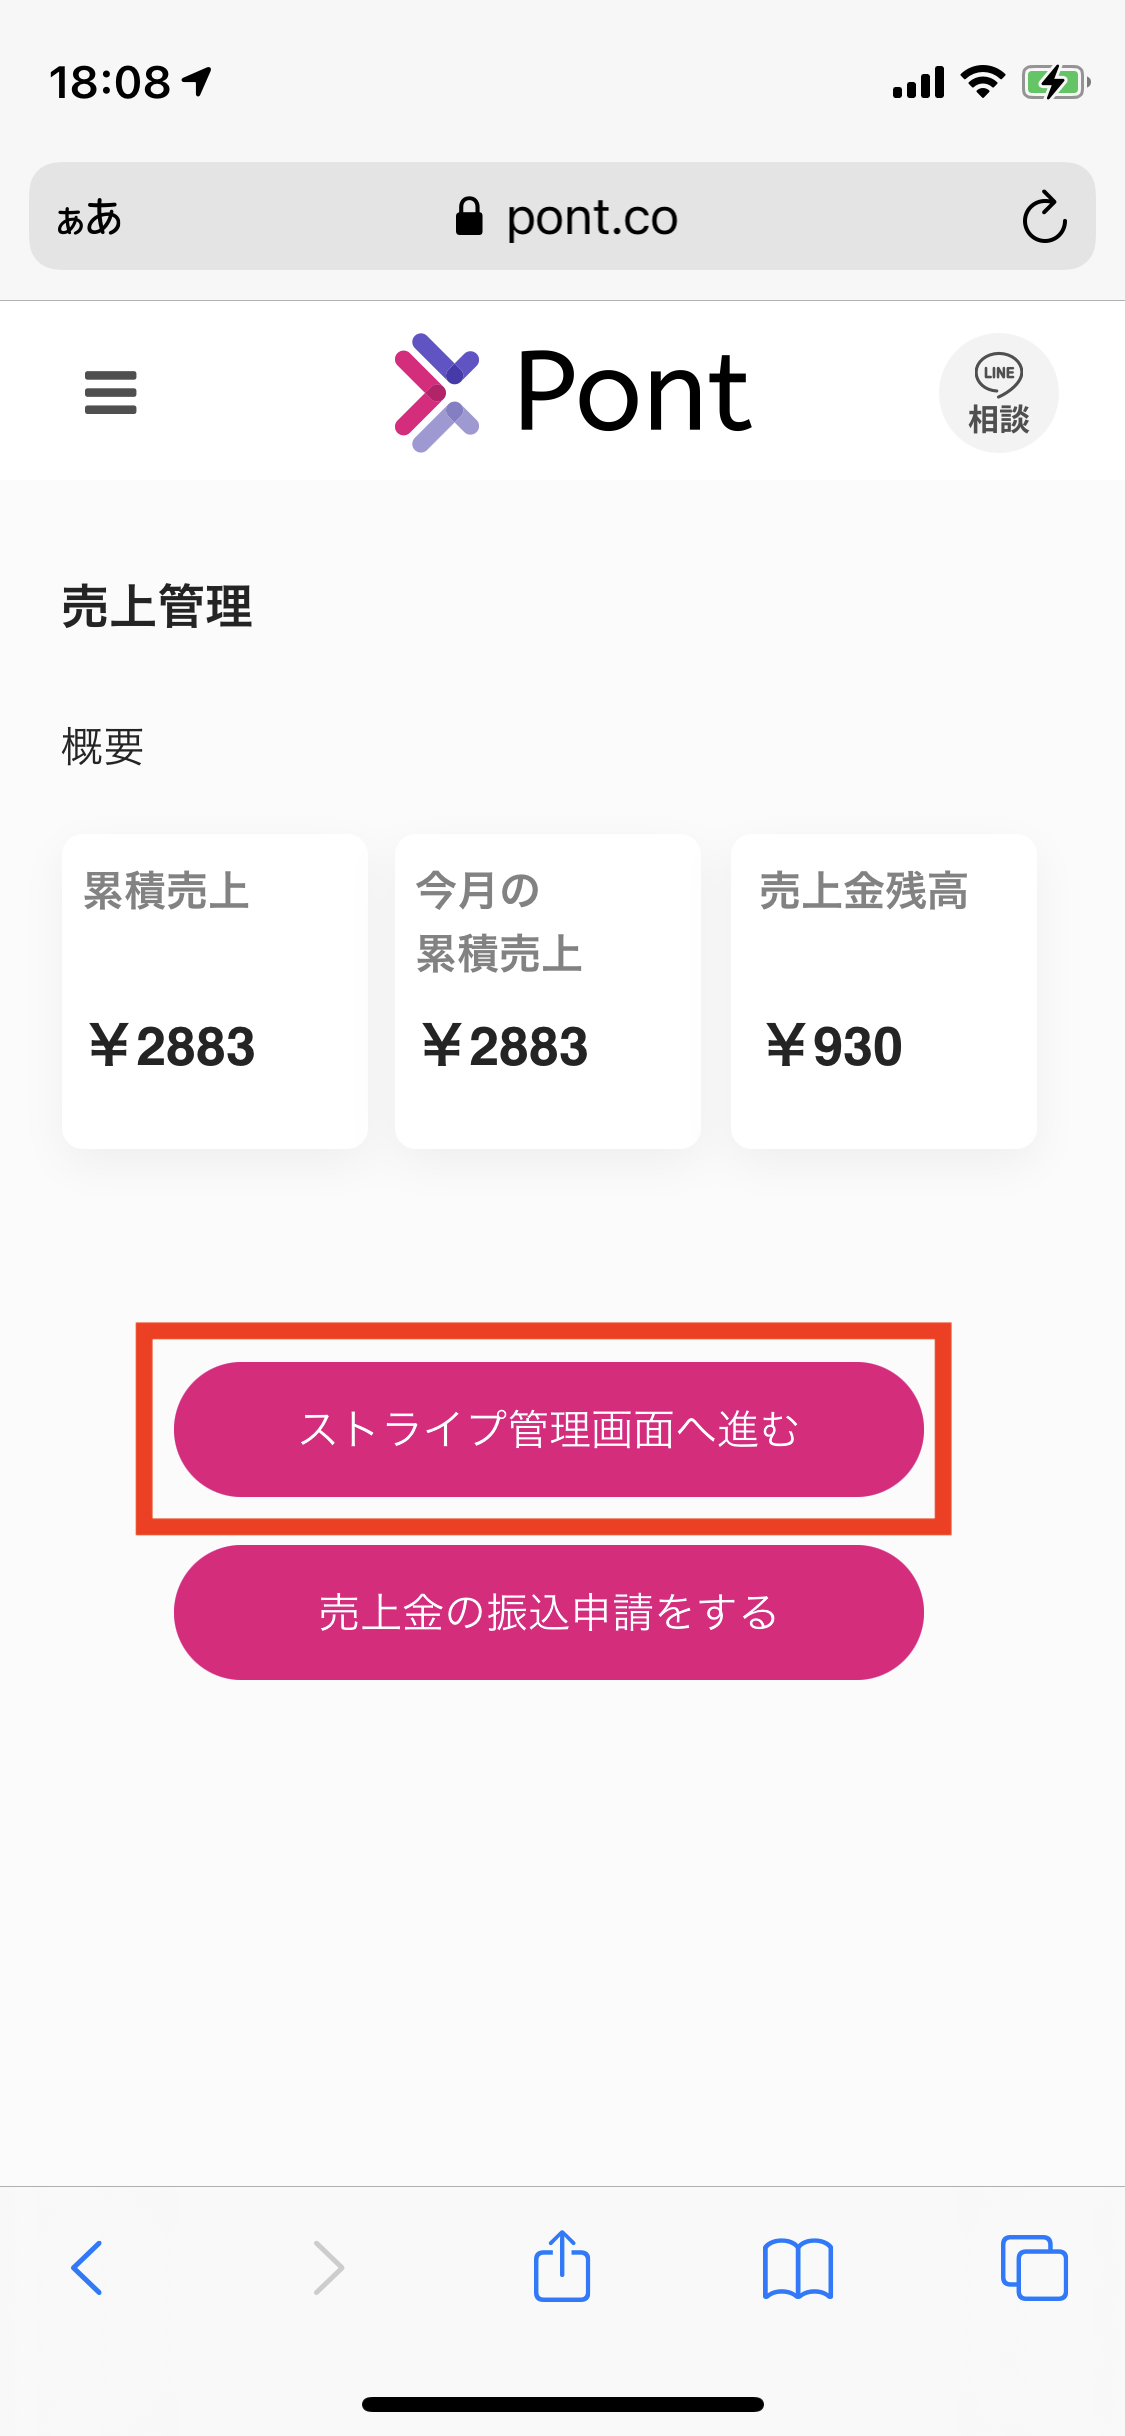Tap the LINE 相談 consultation icon

(x=998, y=393)
